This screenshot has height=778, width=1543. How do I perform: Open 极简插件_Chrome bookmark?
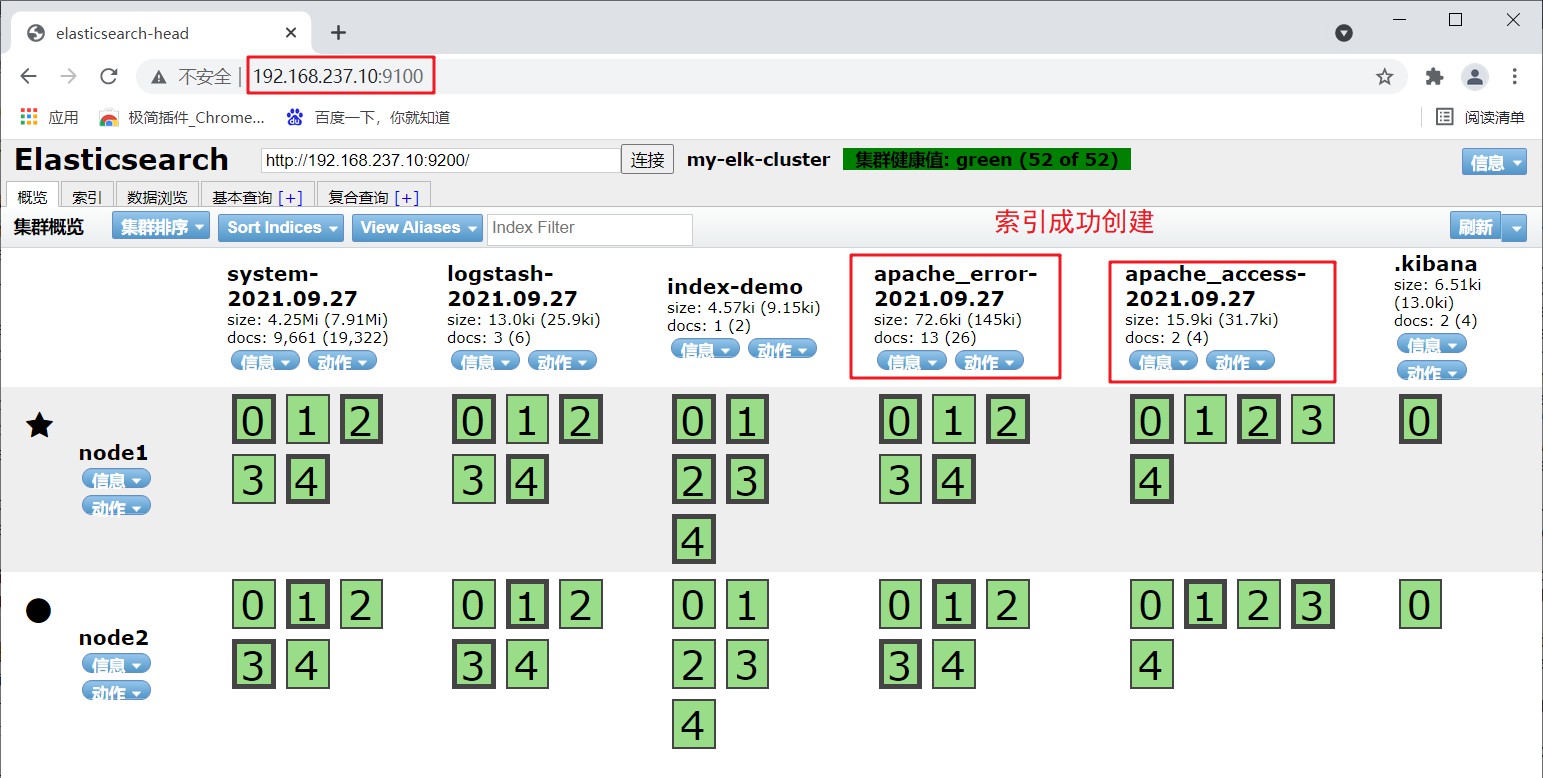(182, 117)
